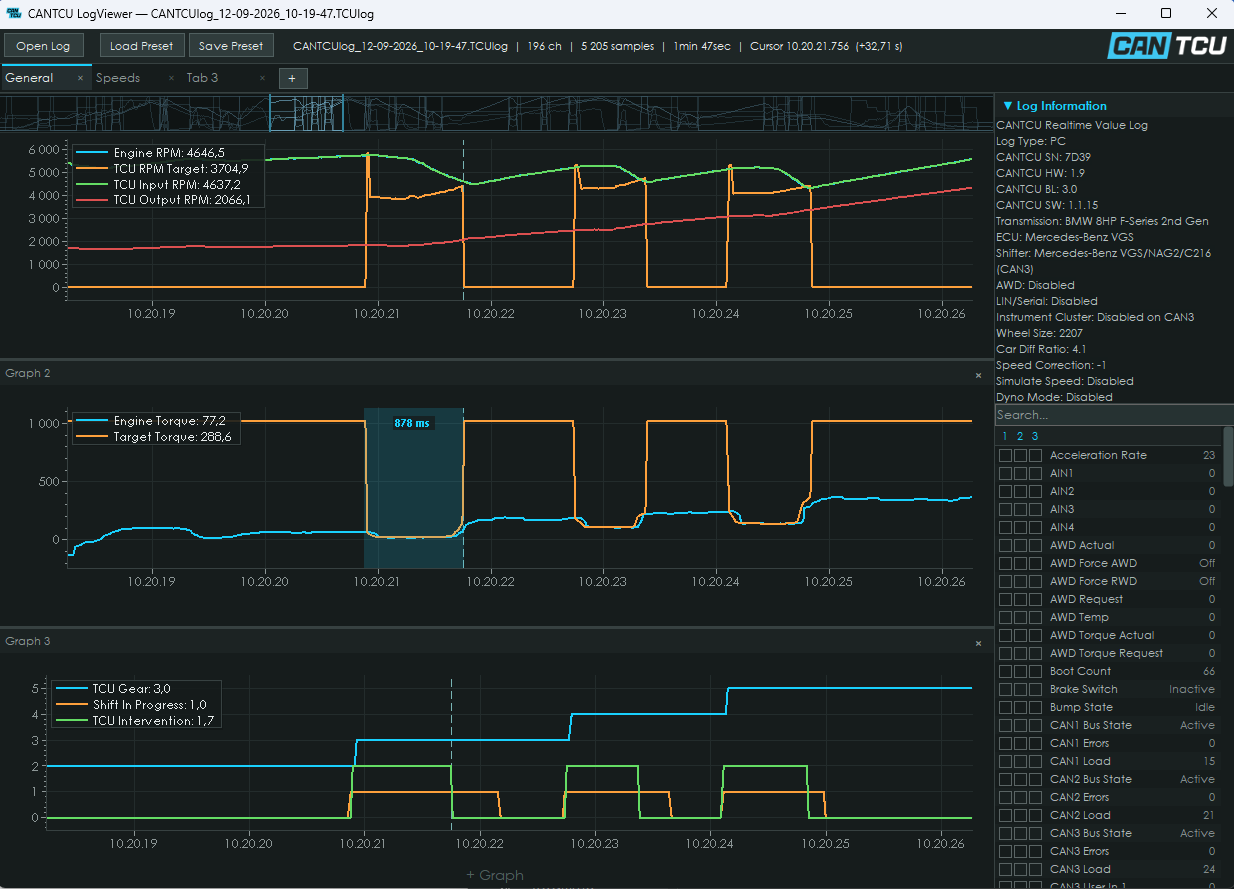Enable graph 2 checkbox for AWD Force AWD
The width and height of the screenshot is (1234, 889).
1020,564
